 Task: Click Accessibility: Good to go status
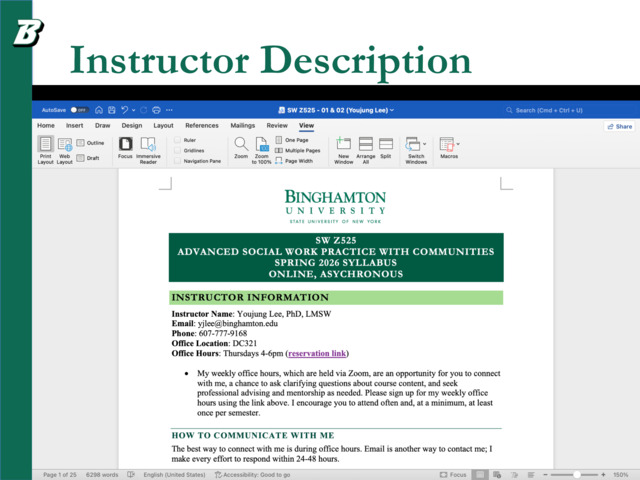[x=252, y=475]
